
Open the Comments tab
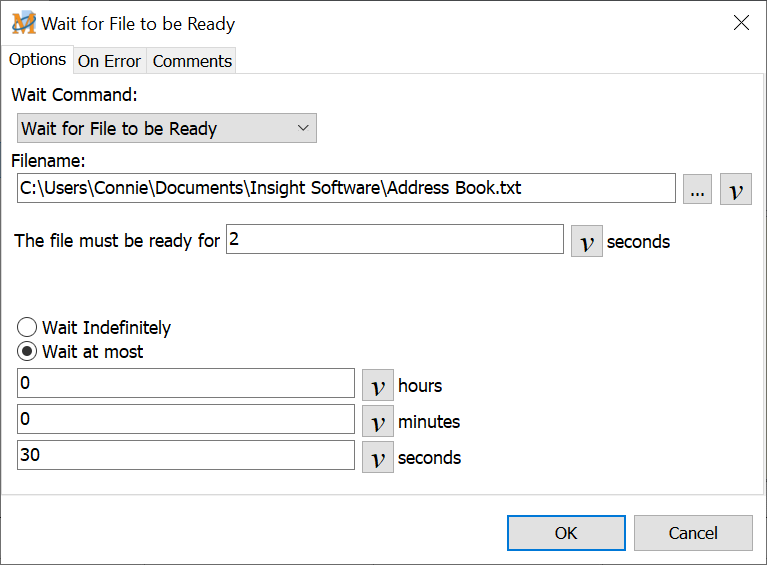192,61
